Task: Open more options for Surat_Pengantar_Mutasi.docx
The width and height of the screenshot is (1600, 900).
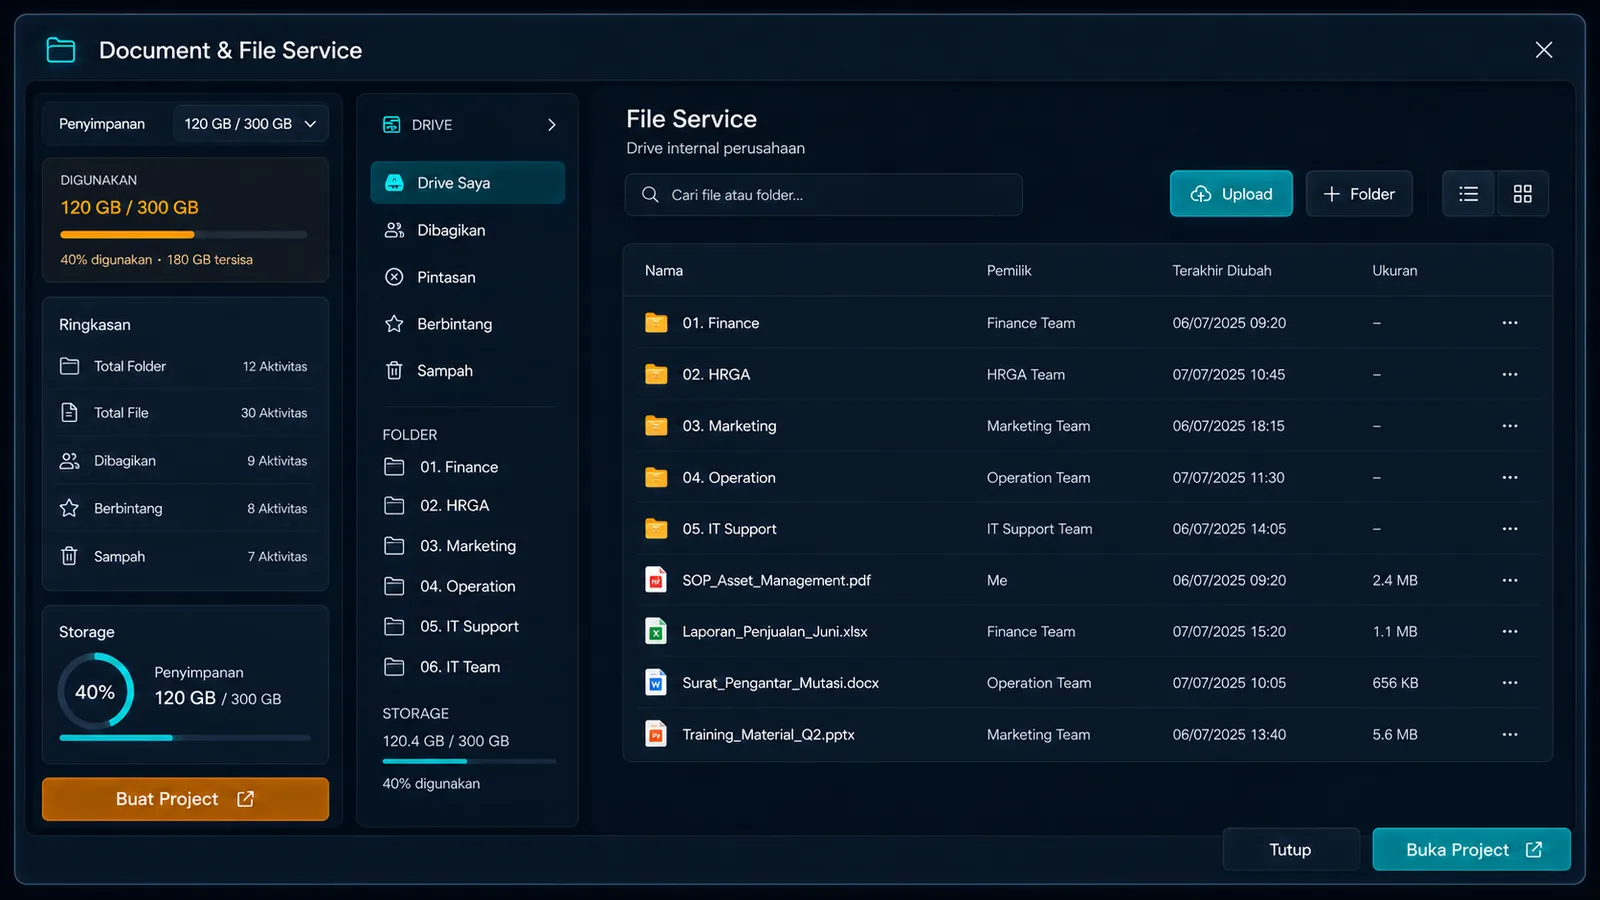Action: 1510,683
